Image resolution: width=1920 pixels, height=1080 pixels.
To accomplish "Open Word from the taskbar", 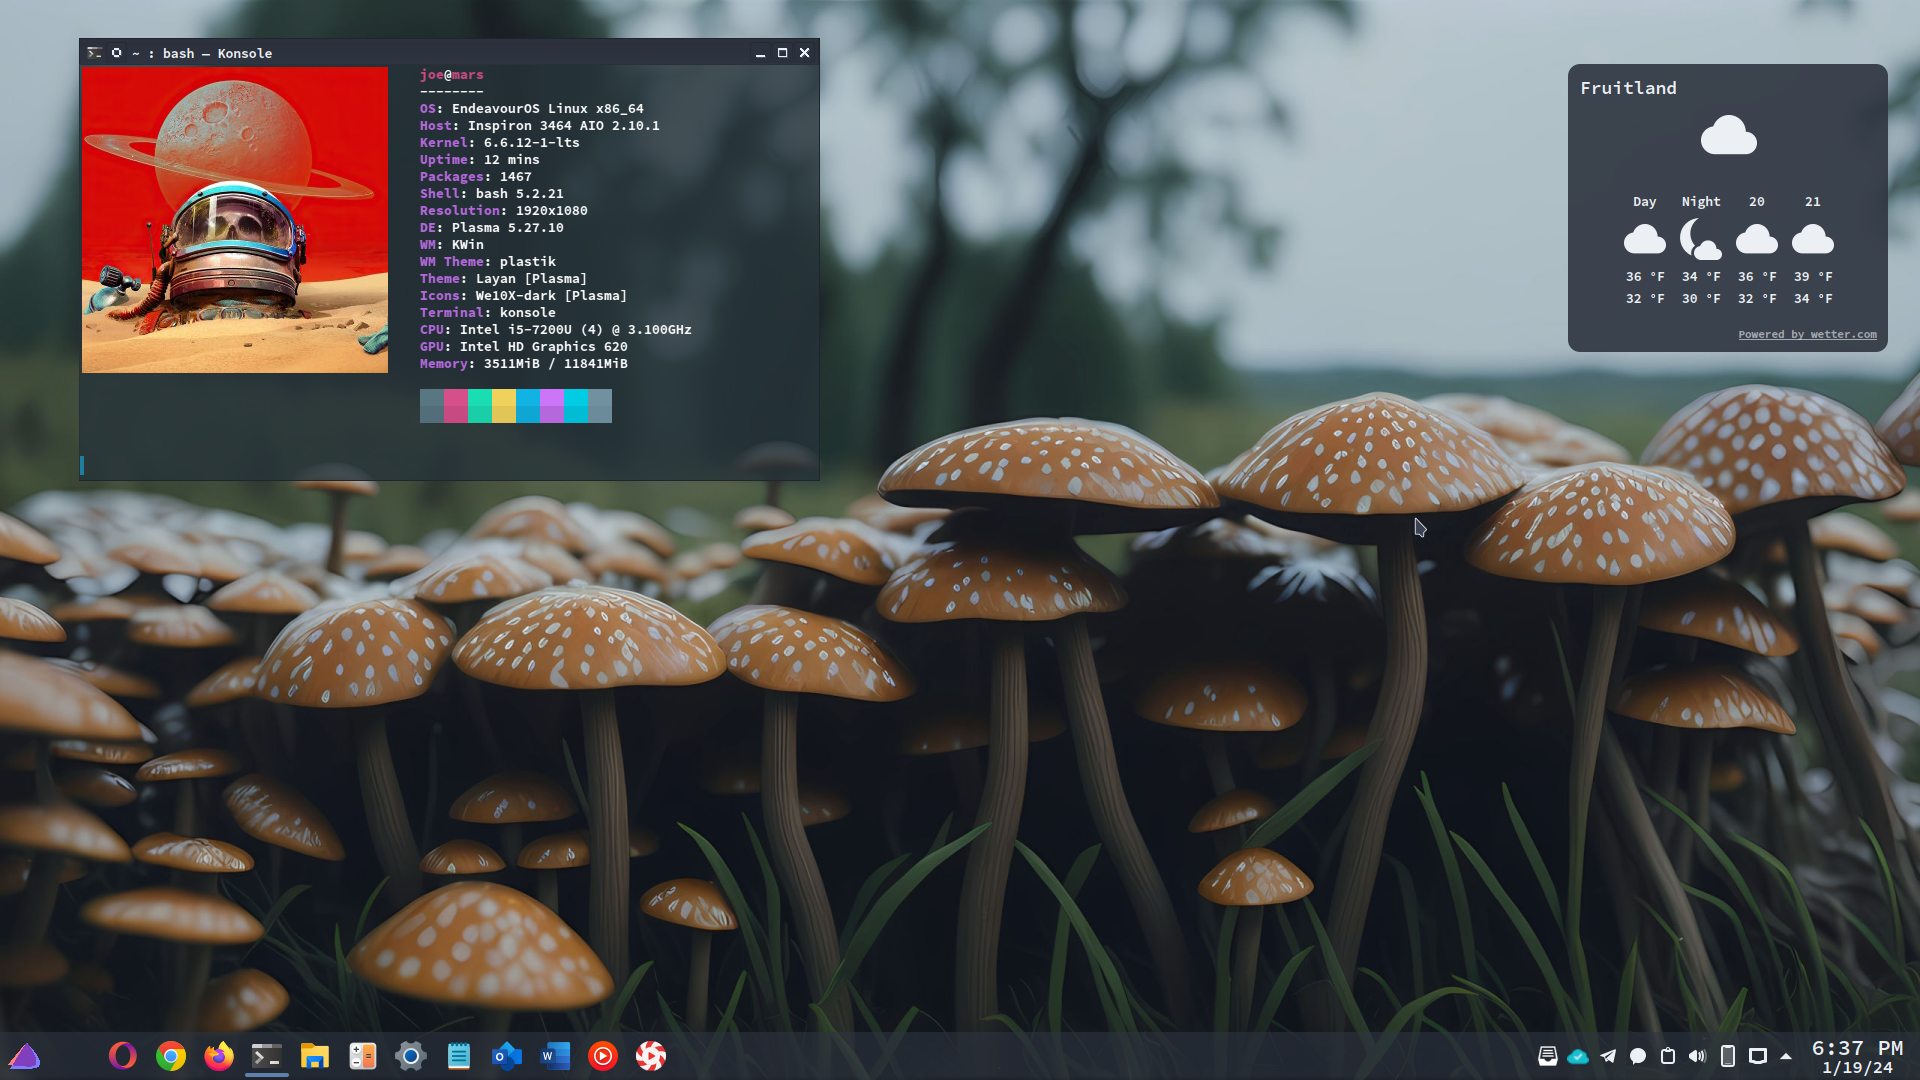I will [x=555, y=1056].
